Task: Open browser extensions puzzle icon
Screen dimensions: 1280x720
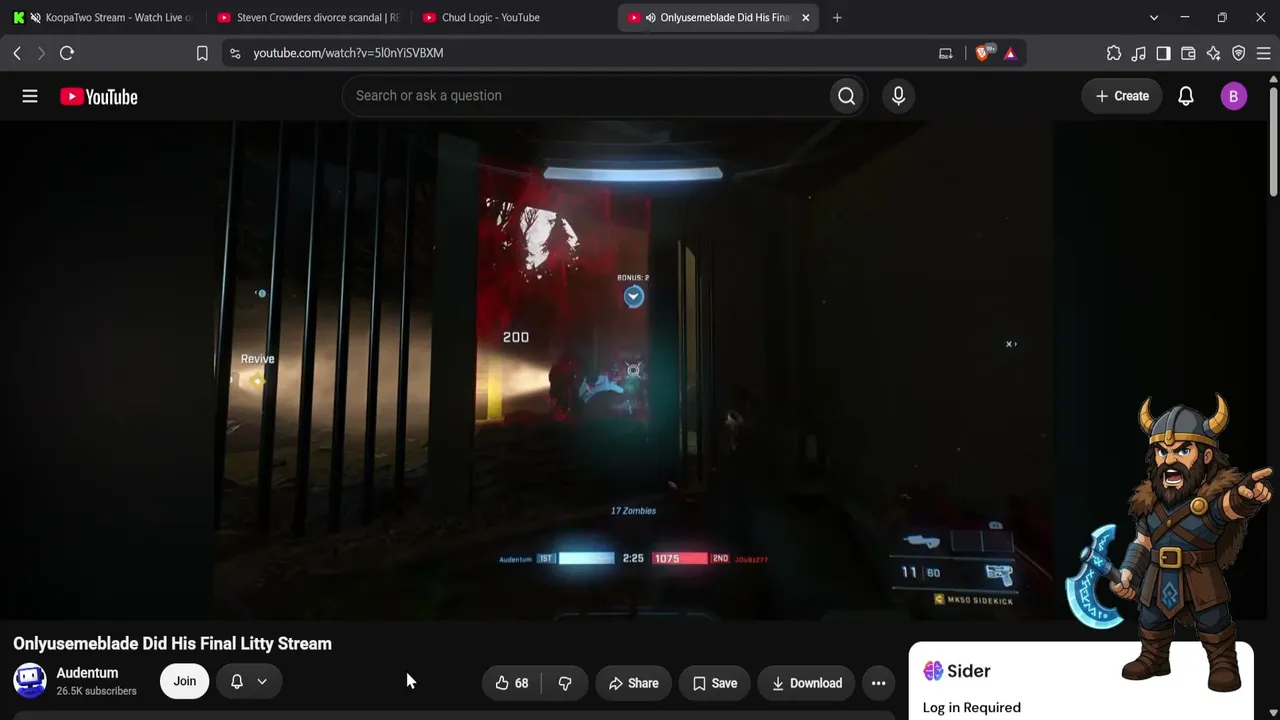Action: [1114, 53]
